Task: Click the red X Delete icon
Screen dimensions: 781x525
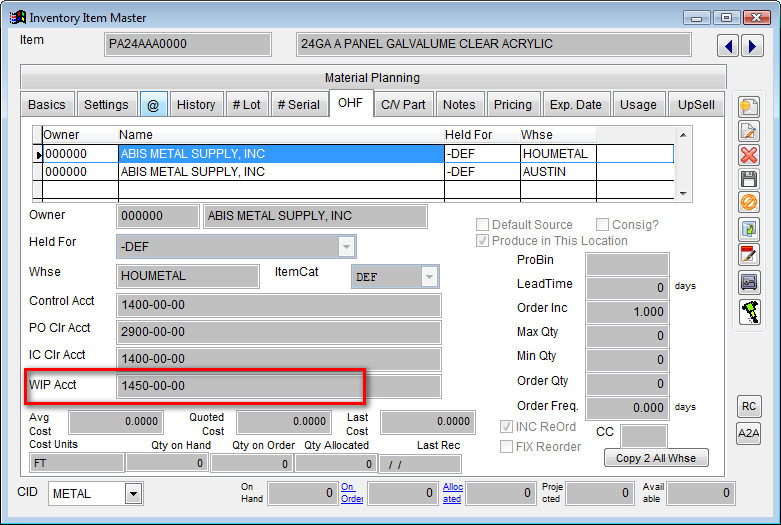Action: 748,155
